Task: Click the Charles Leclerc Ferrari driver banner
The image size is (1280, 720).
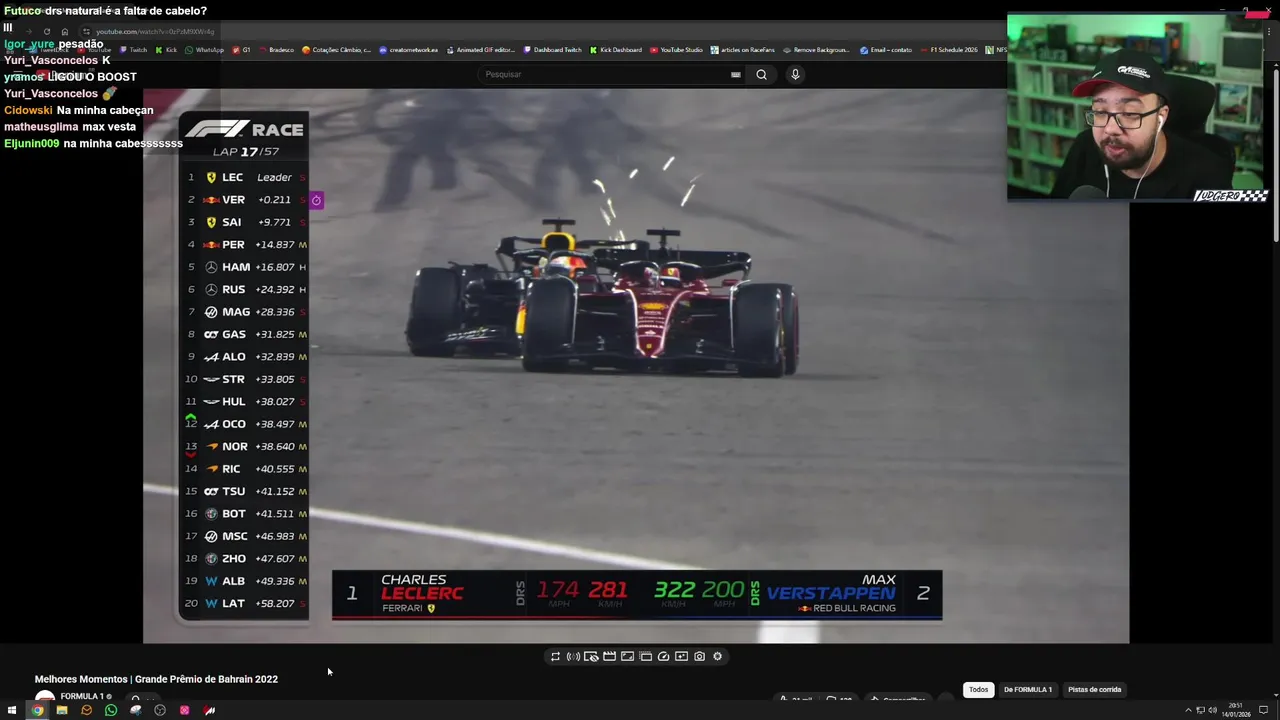Action: pyautogui.click(x=427, y=594)
